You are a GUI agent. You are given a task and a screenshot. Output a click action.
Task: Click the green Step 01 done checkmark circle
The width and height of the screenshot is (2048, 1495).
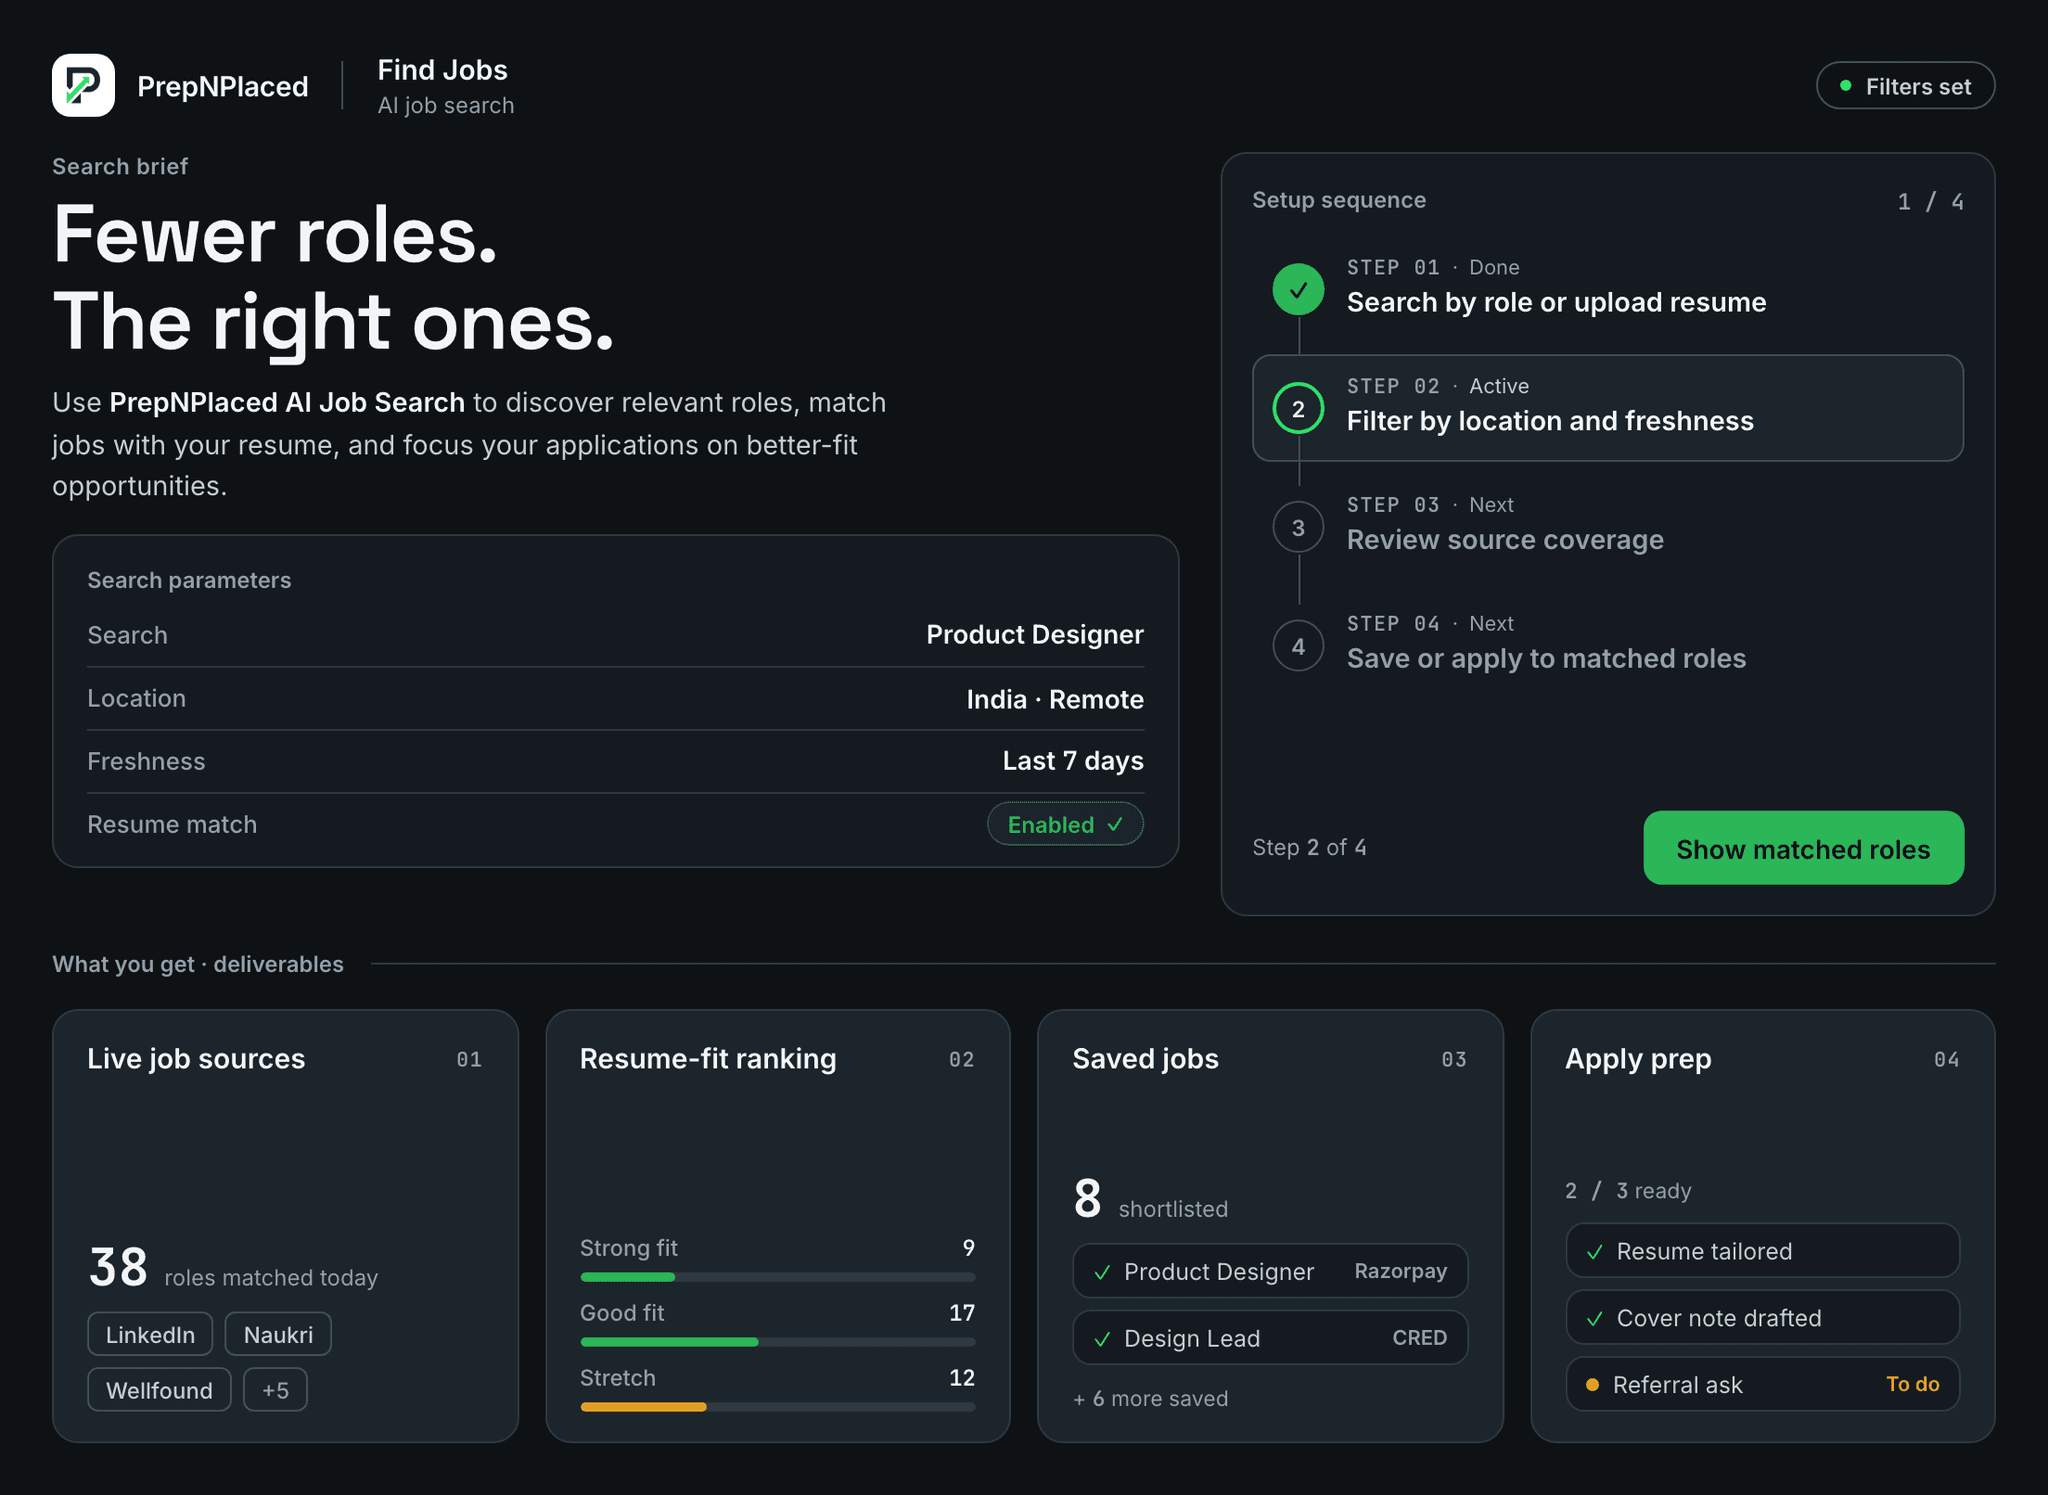pyautogui.click(x=1298, y=290)
